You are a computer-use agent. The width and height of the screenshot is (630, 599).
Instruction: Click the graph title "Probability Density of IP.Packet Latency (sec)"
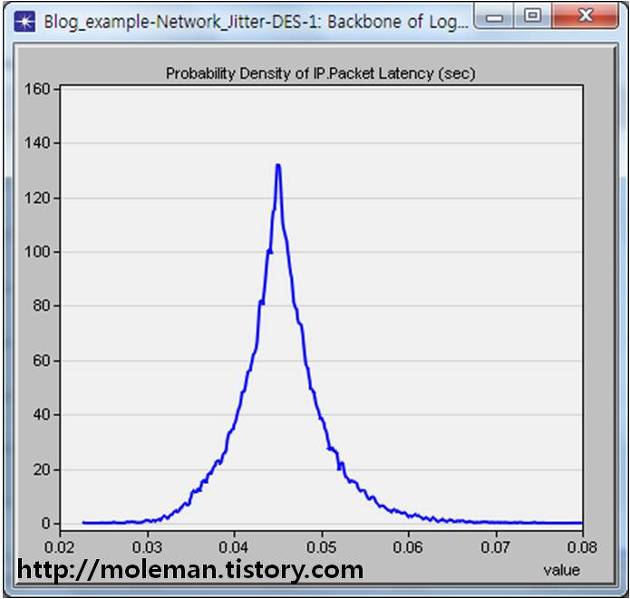coord(321,74)
